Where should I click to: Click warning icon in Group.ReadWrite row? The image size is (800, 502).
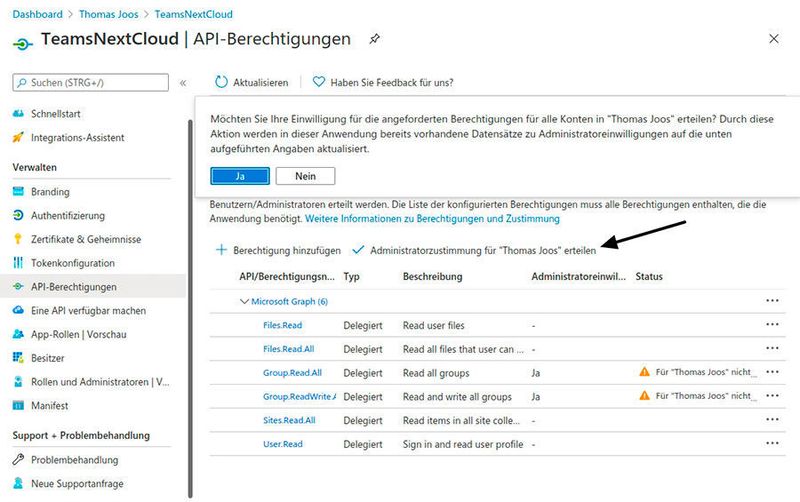click(x=644, y=395)
